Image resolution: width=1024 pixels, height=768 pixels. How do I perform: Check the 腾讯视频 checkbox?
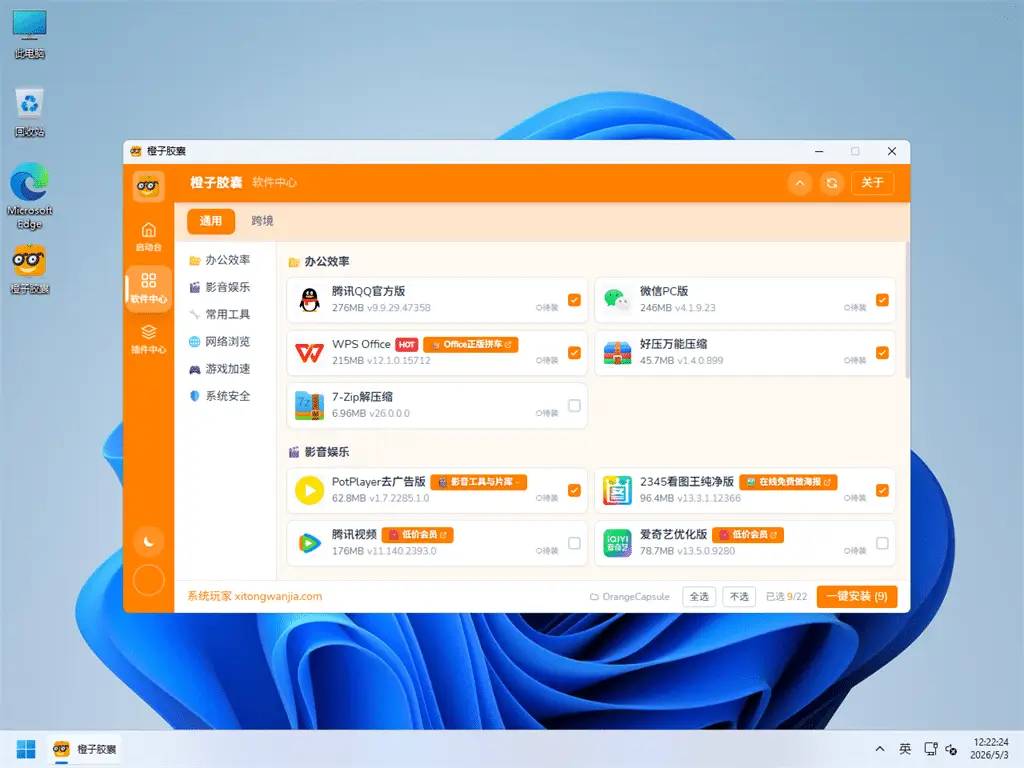coord(574,543)
